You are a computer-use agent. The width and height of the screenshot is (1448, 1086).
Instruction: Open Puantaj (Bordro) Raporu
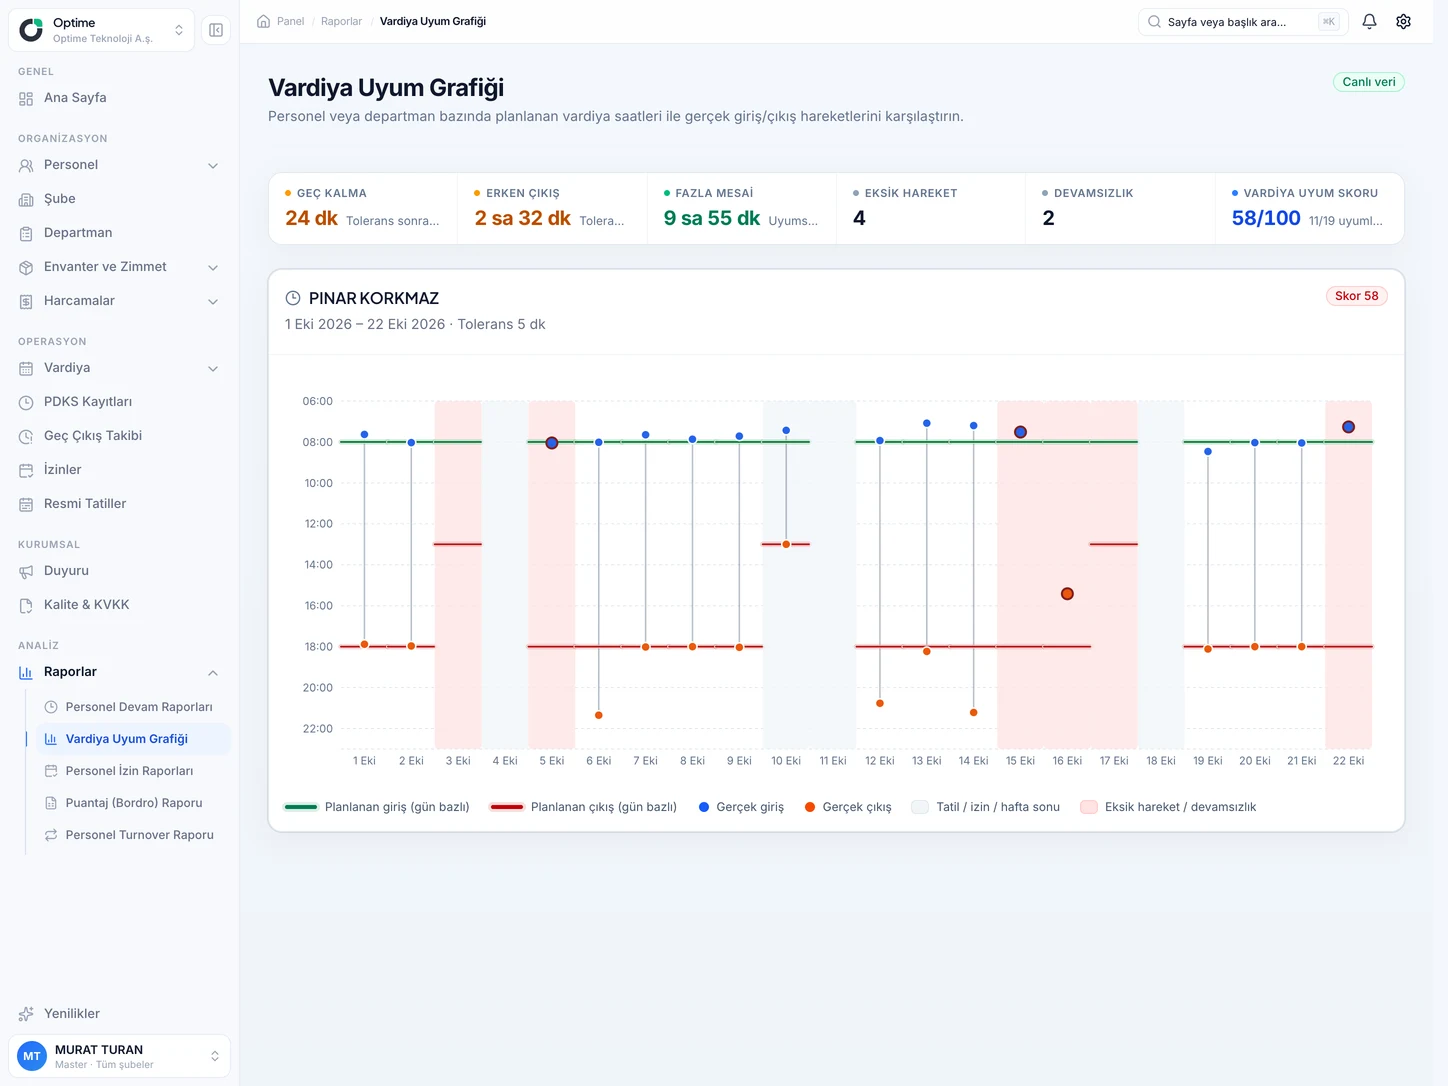[133, 803]
